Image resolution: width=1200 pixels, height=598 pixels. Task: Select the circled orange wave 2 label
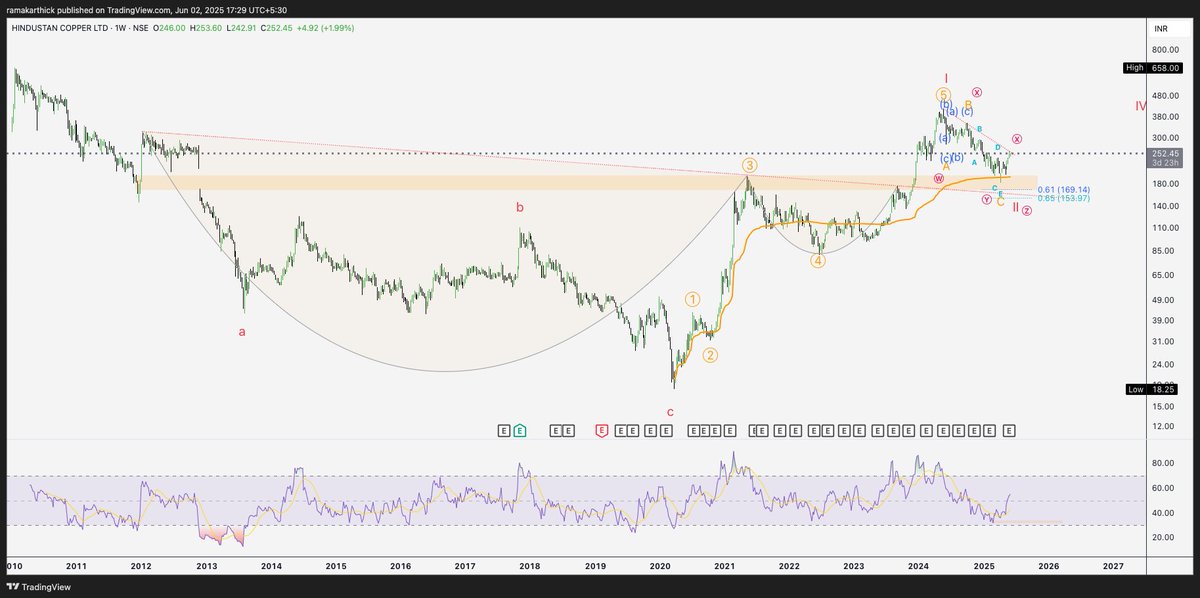pos(710,355)
